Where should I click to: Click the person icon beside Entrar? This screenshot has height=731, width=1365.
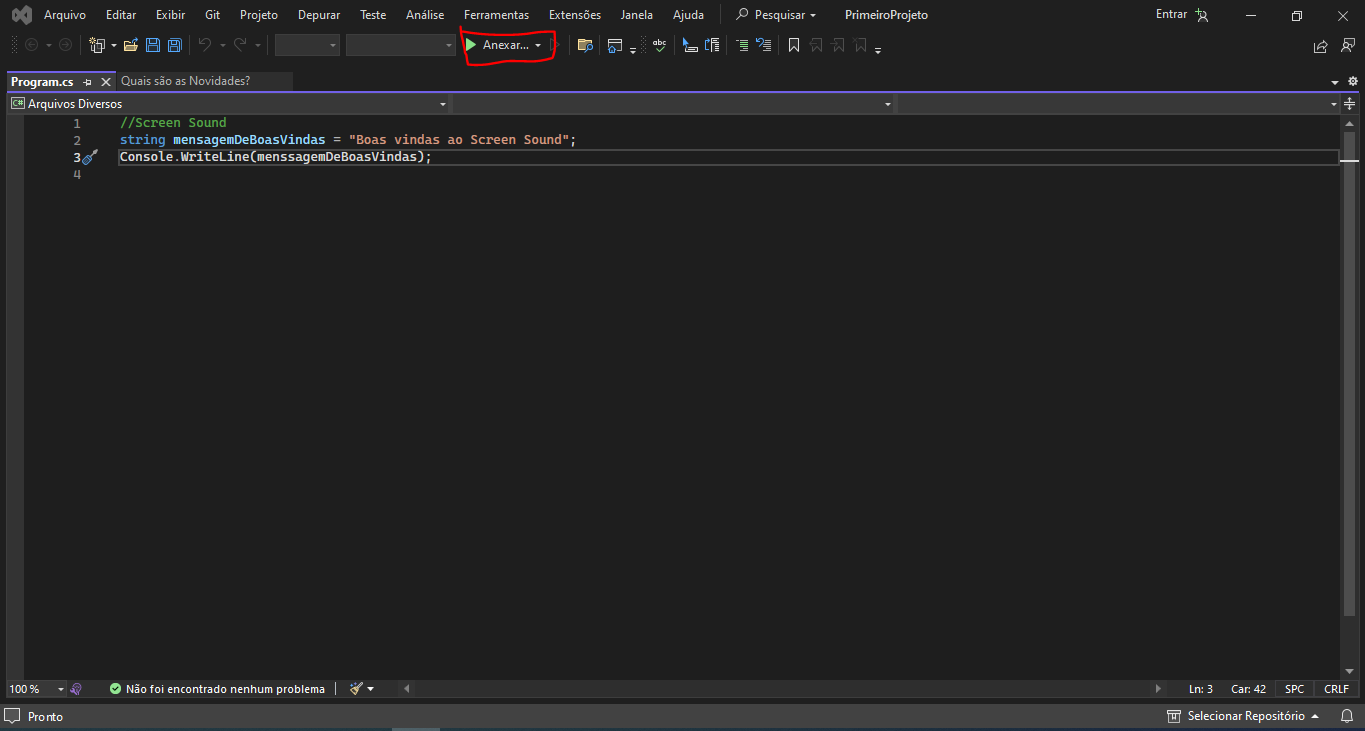pyautogui.click(x=1201, y=15)
